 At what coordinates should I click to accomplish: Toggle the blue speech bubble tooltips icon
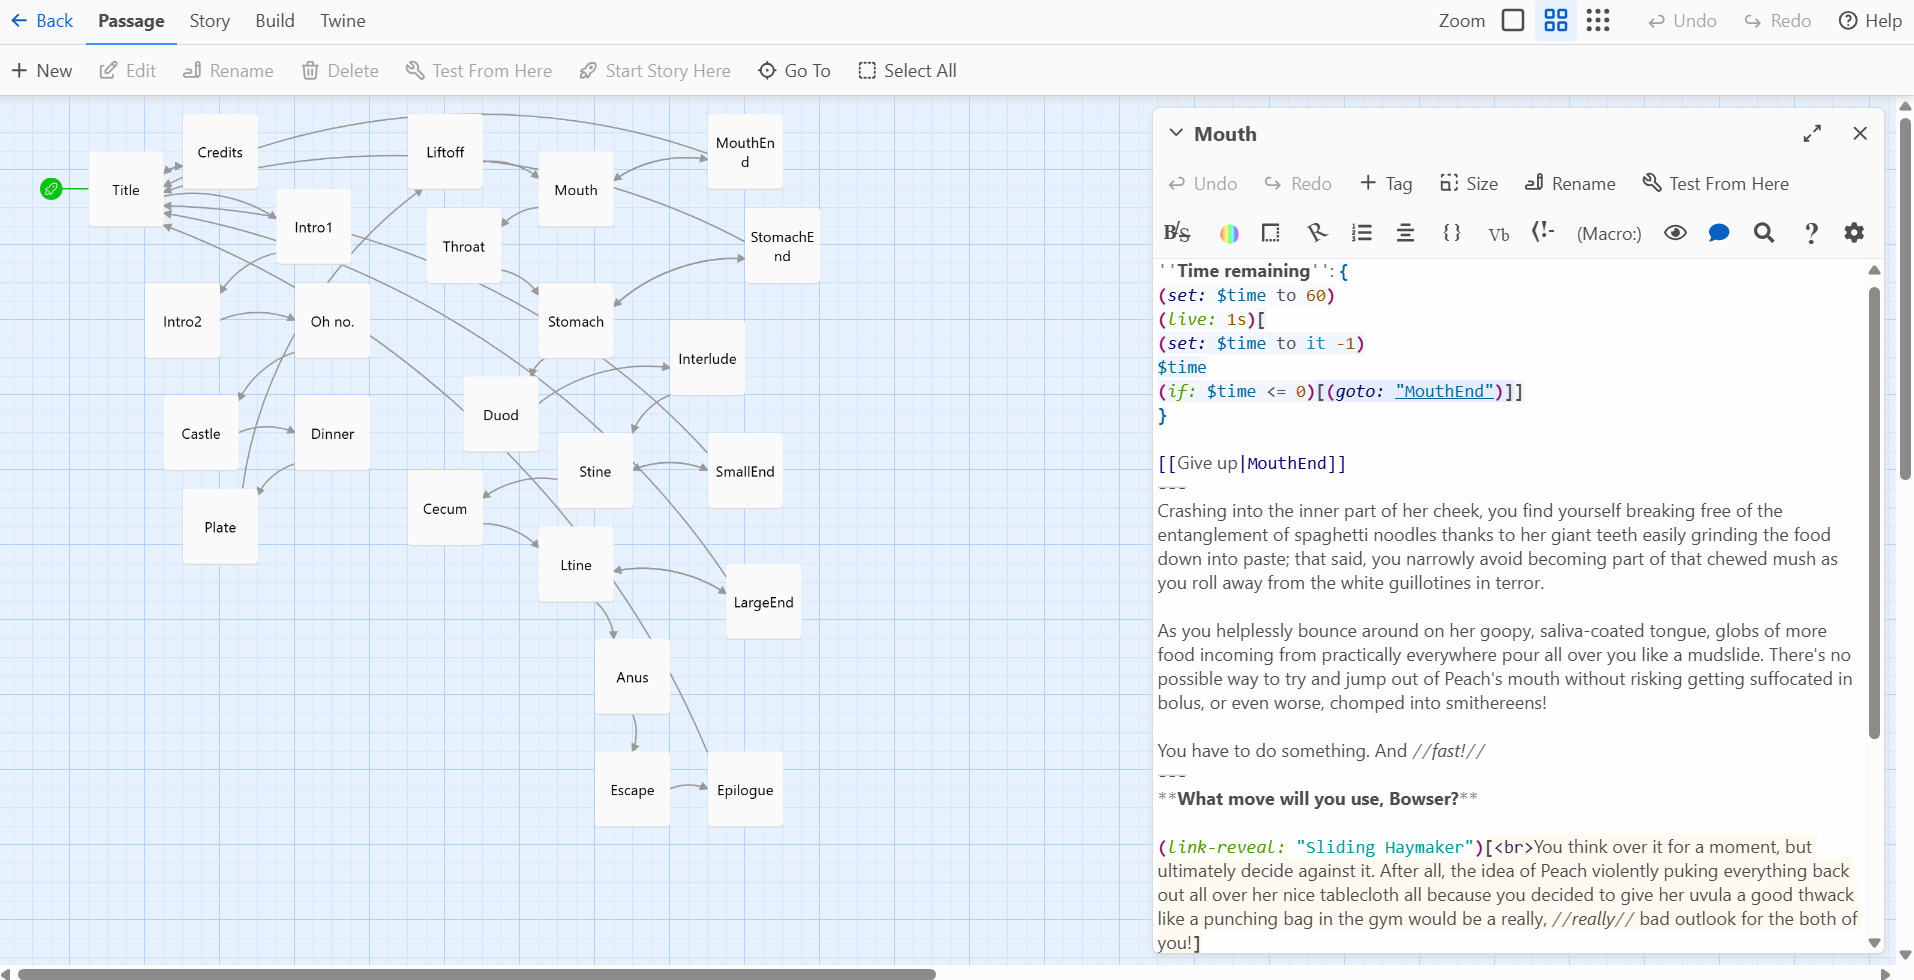point(1719,233)
